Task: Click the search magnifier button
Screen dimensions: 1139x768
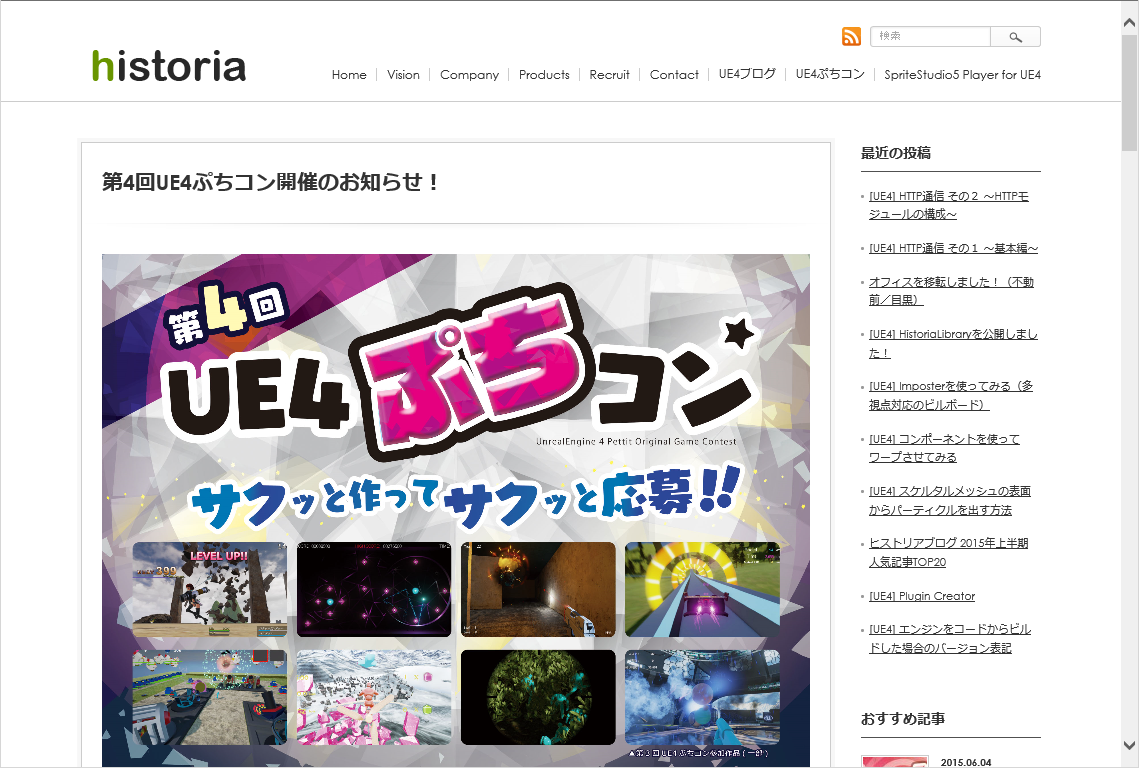Action: 1015,36
